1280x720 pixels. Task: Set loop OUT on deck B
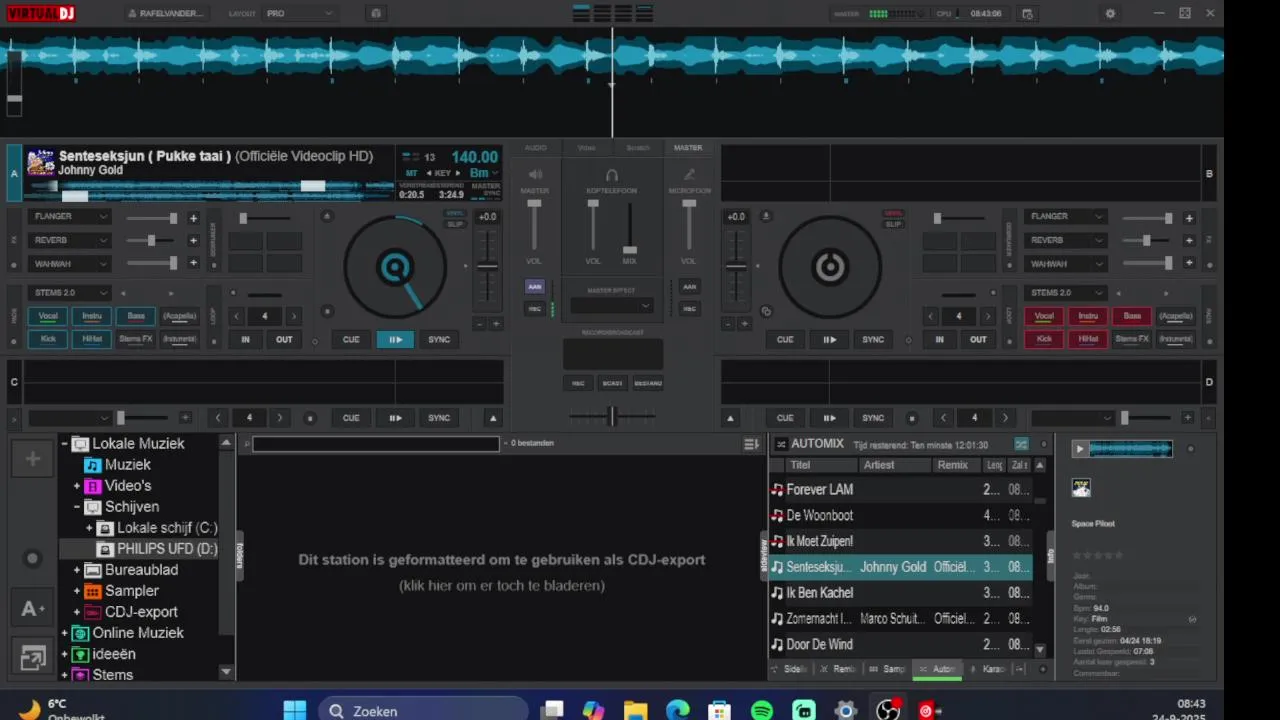[978, 339]
